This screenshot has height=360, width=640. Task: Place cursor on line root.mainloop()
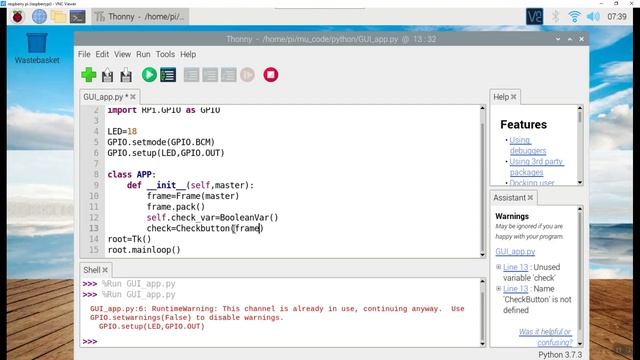click(x=144, y=250)
